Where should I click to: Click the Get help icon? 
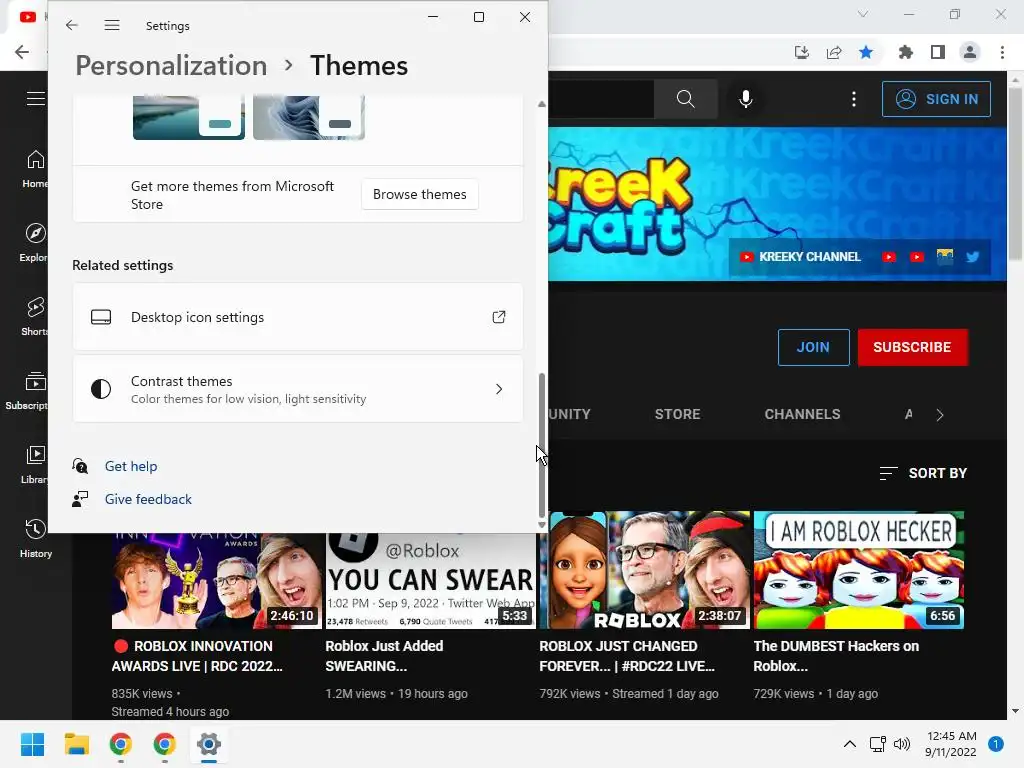(80, 466)
